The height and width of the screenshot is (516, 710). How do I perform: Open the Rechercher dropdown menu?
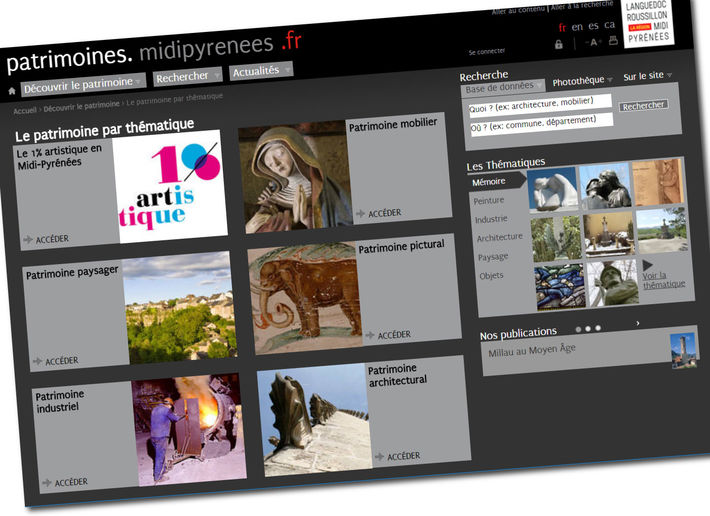187,76
